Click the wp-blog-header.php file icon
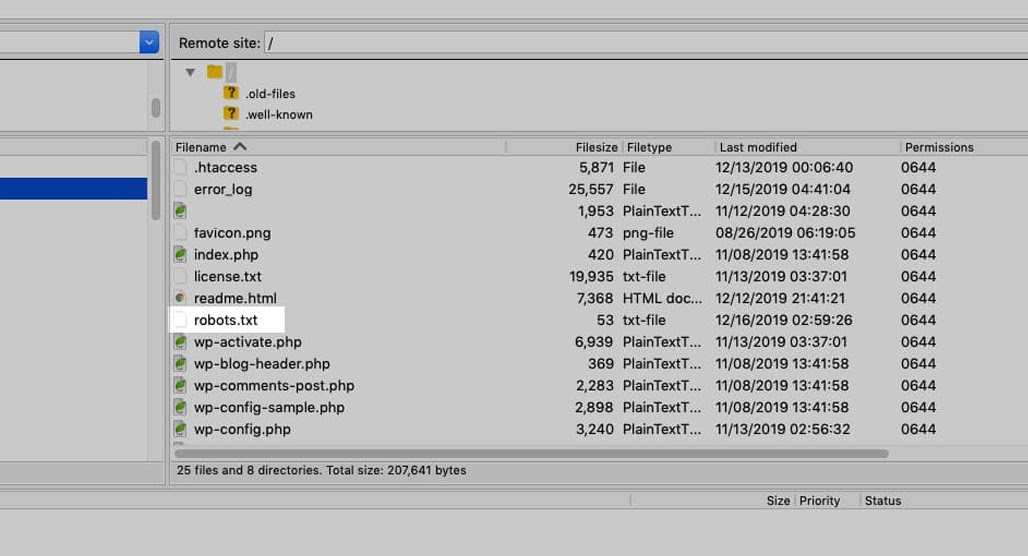 point(180,363)
